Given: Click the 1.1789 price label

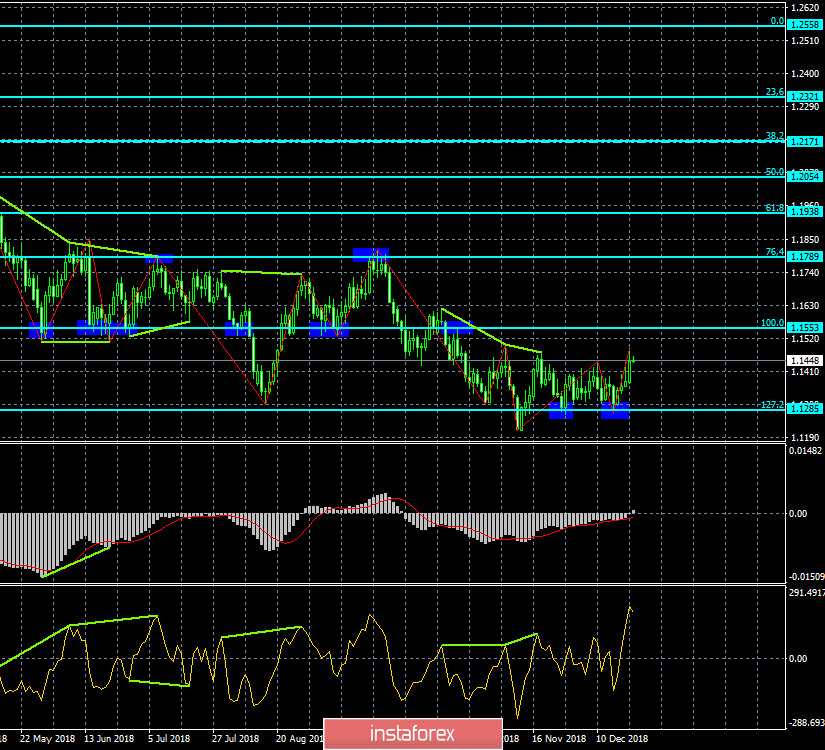Looking at the screenshot, I should [805, 257].
